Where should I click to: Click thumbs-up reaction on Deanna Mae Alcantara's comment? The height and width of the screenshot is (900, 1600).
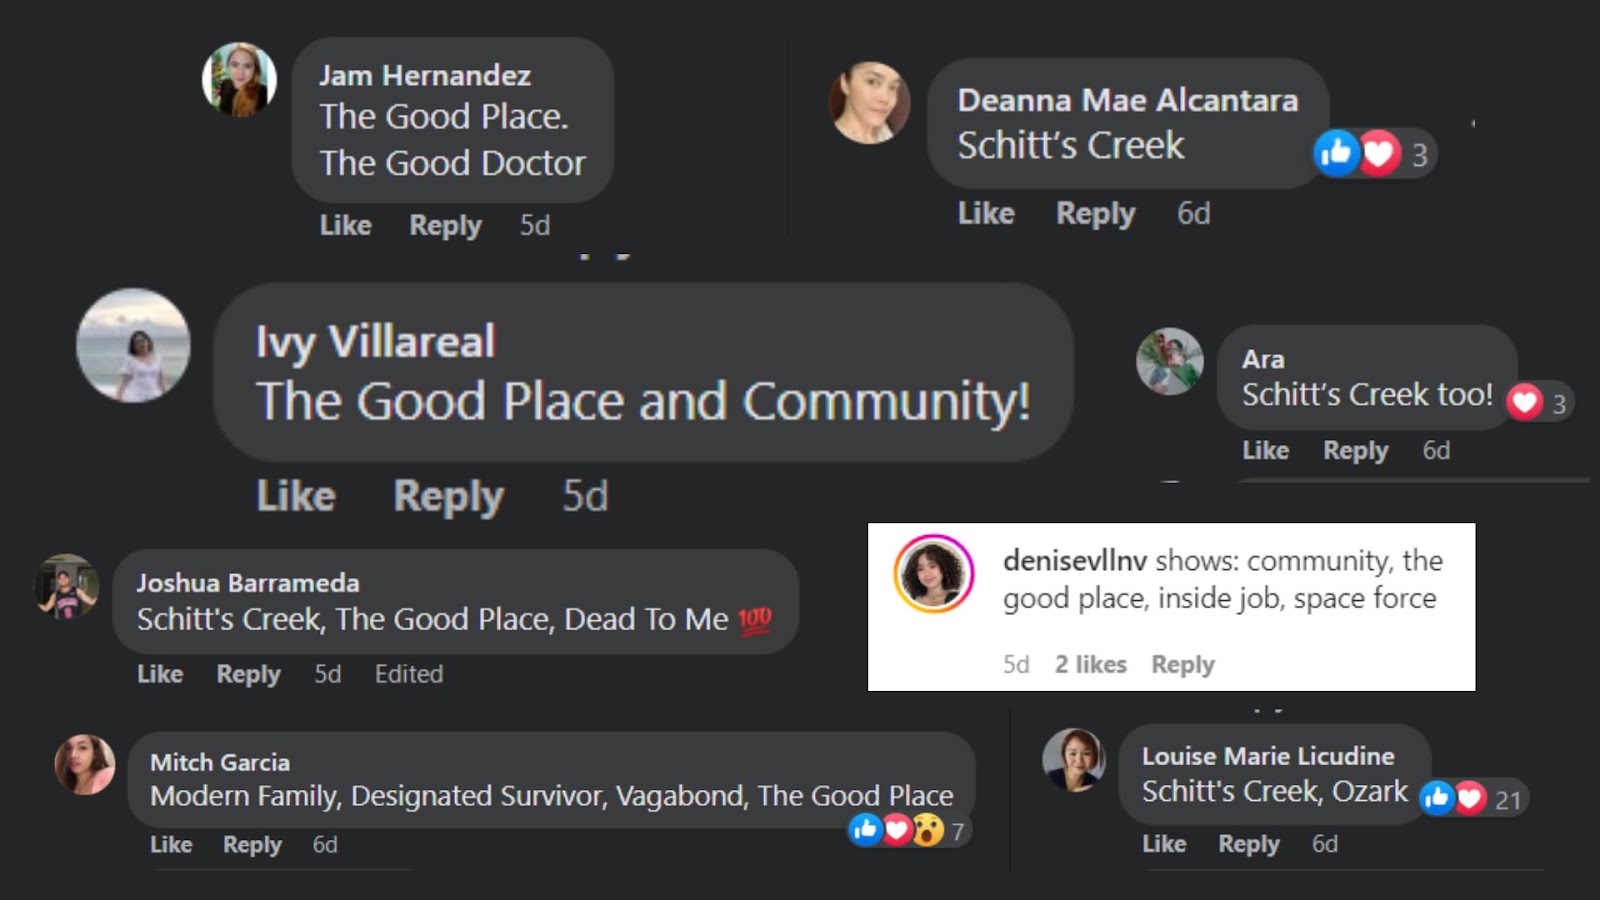(x=1336, y=153)
